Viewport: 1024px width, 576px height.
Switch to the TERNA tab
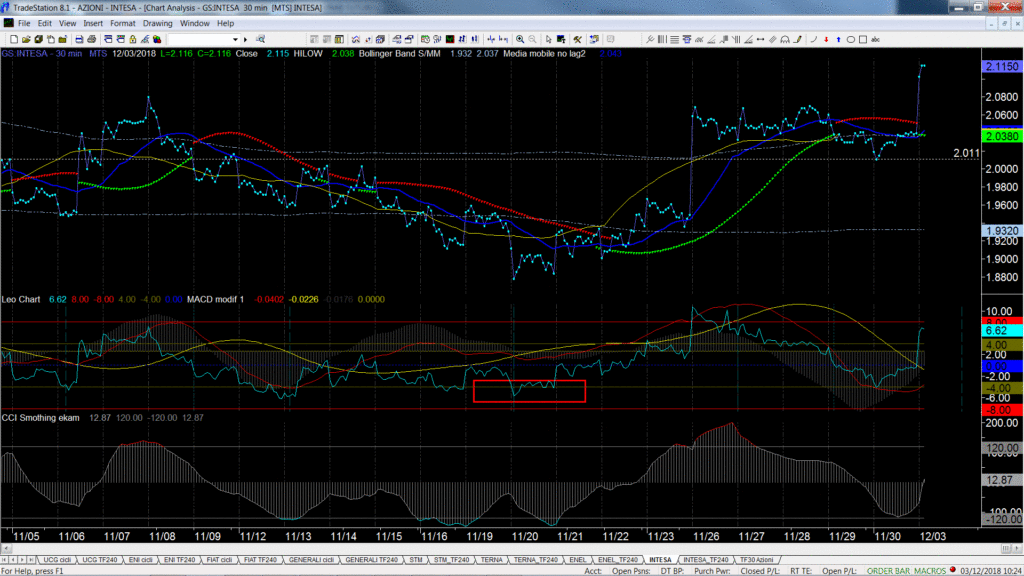pyautogui.click(x=491, y=560)
